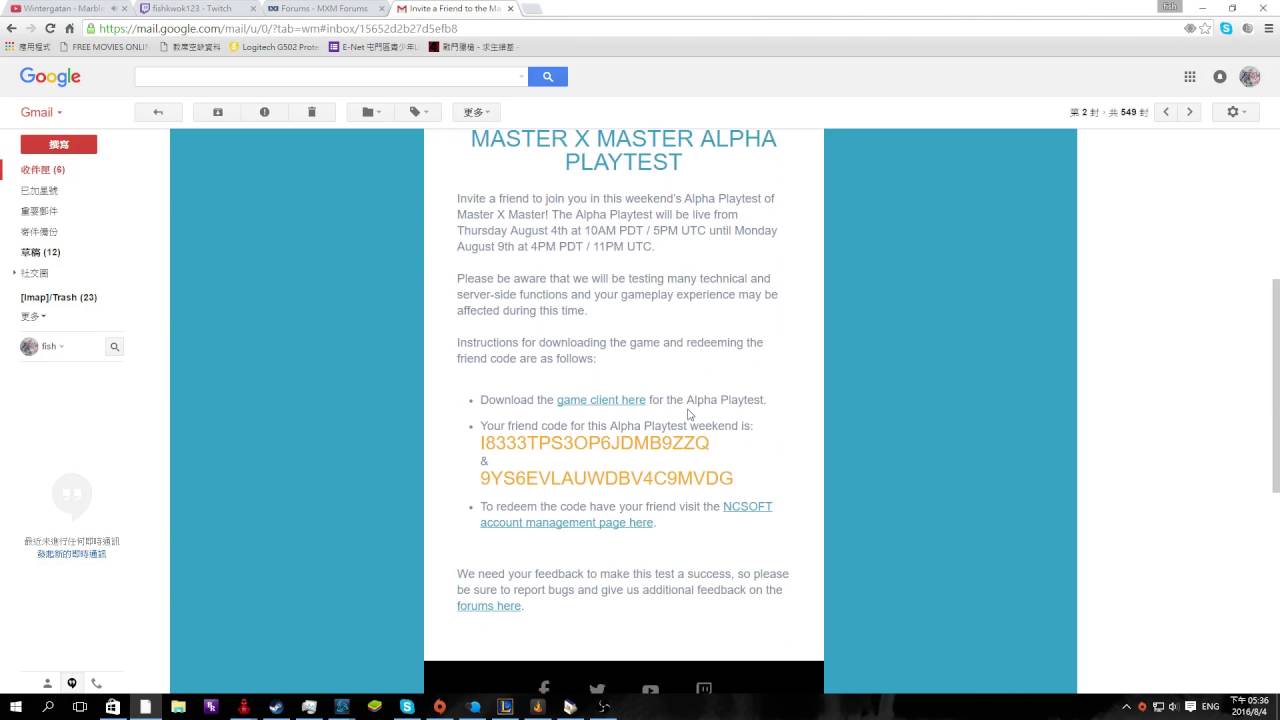Open the fish hangouts status dropdown
This screenshot has height=720, width=1280.
[52, 346]
